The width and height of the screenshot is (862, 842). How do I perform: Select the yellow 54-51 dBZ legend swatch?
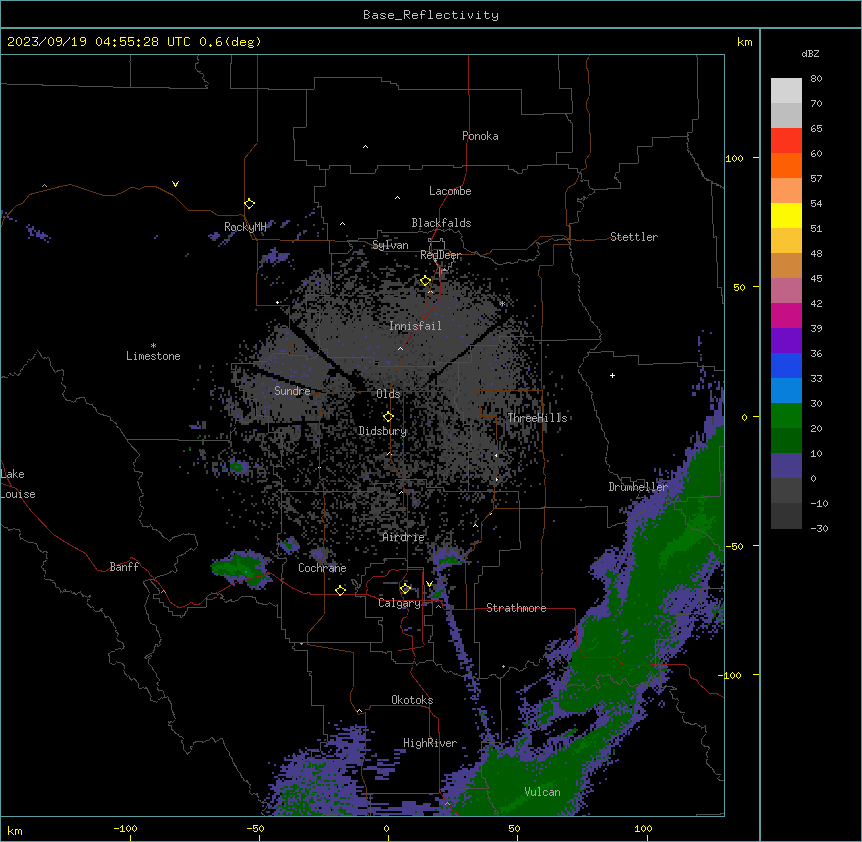[786, 215]
